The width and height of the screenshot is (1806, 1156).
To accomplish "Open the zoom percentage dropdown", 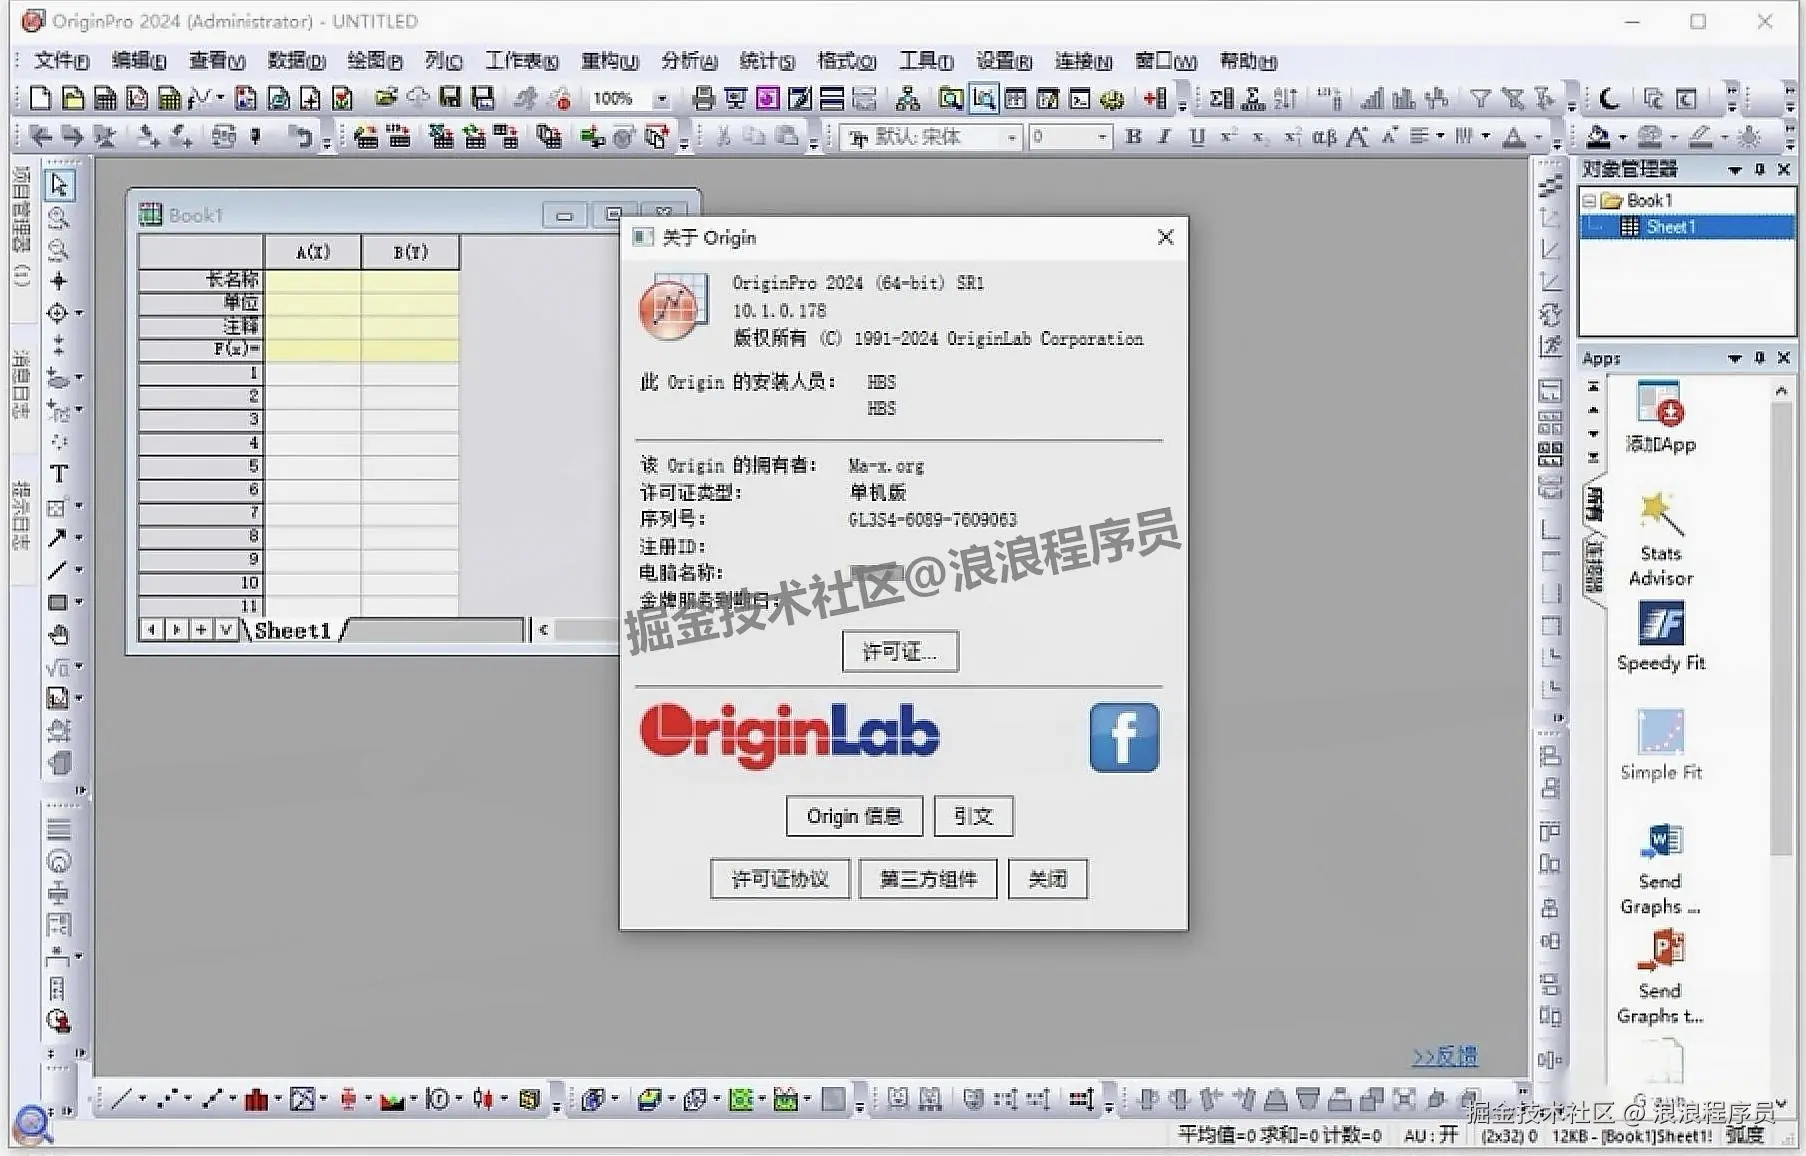I will pos(660,99).
